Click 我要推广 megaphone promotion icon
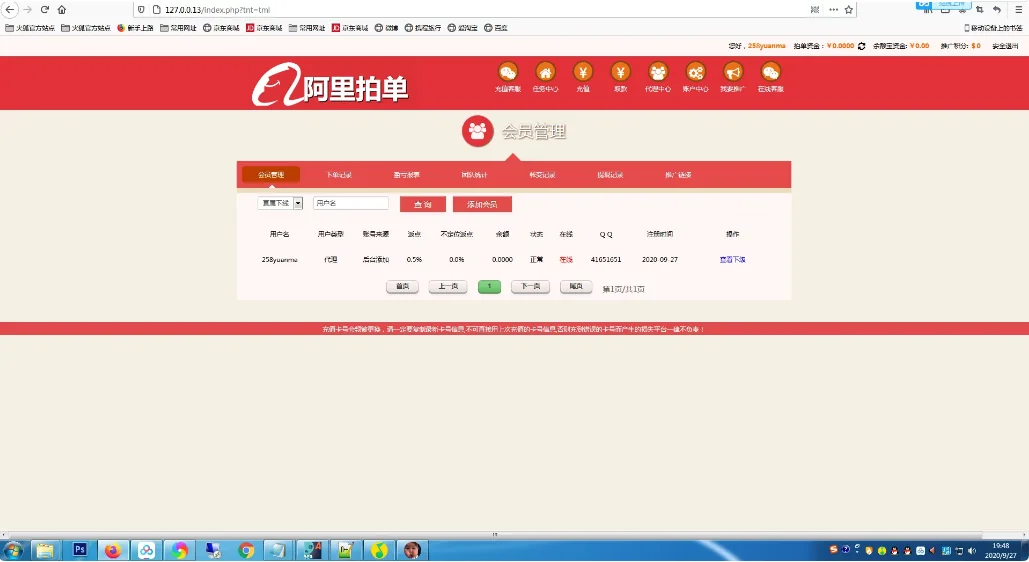The width and height of the screenshot is (1029, 562). [733, 72]
